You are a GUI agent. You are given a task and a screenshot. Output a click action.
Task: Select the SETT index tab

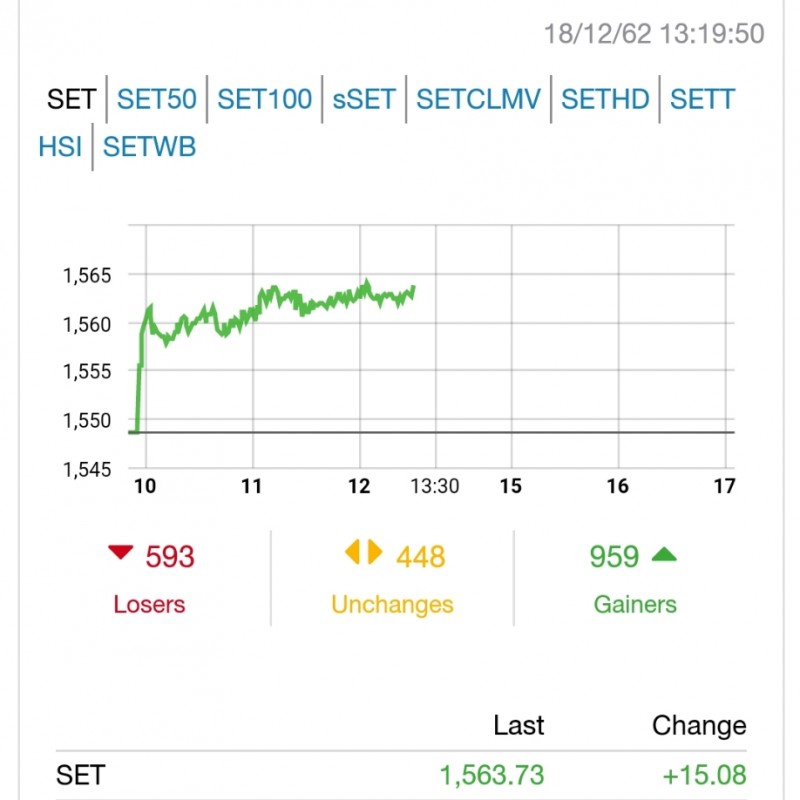coord(702,99)
